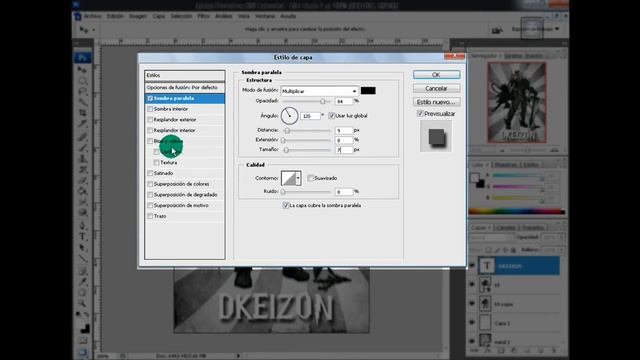Click the Opacidad slider in Sombra paralela
This screenshot has width=640, height=360.
307,101
